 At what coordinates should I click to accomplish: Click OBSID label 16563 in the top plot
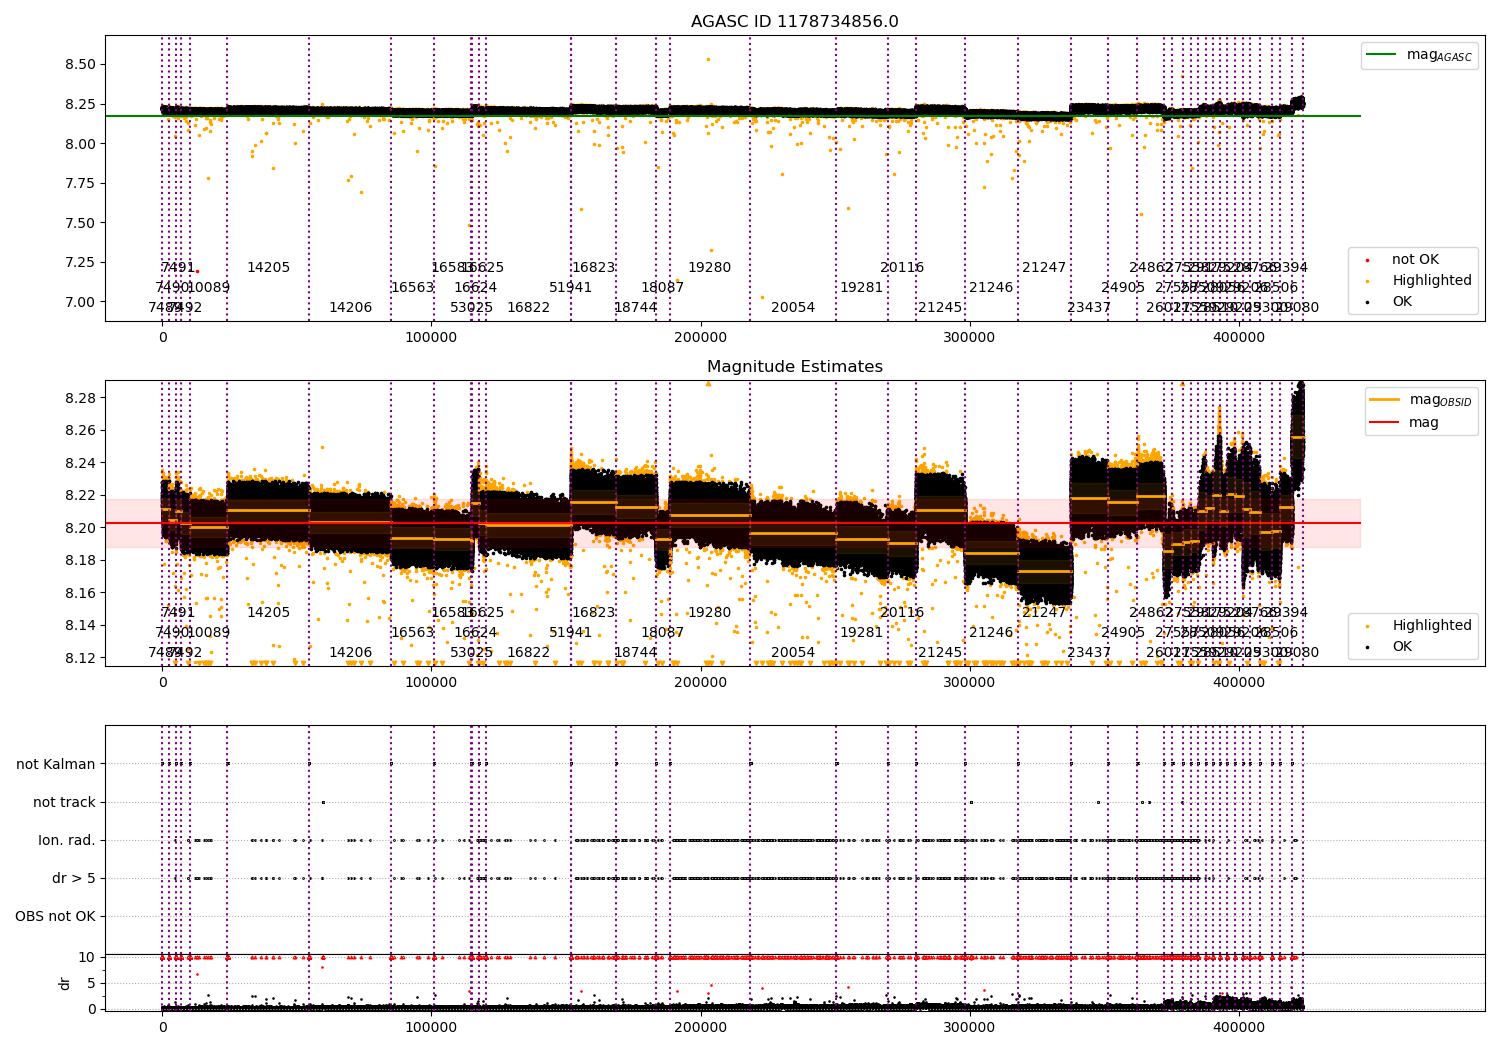(413, 288)
